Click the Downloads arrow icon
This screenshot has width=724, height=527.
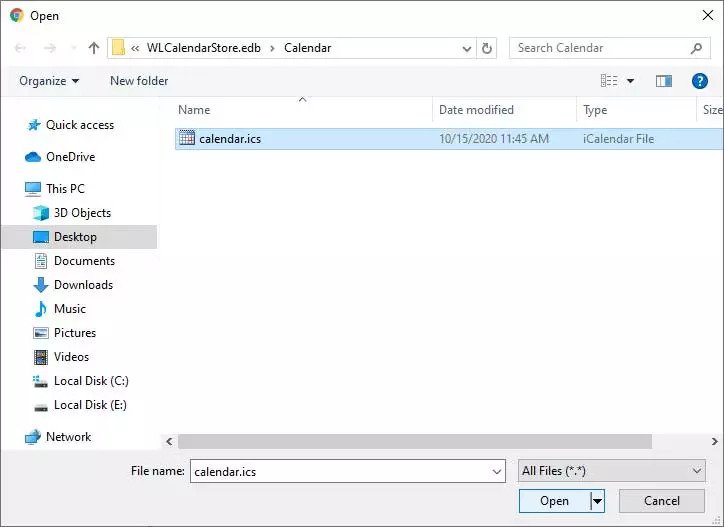click(x=41, y=285)
